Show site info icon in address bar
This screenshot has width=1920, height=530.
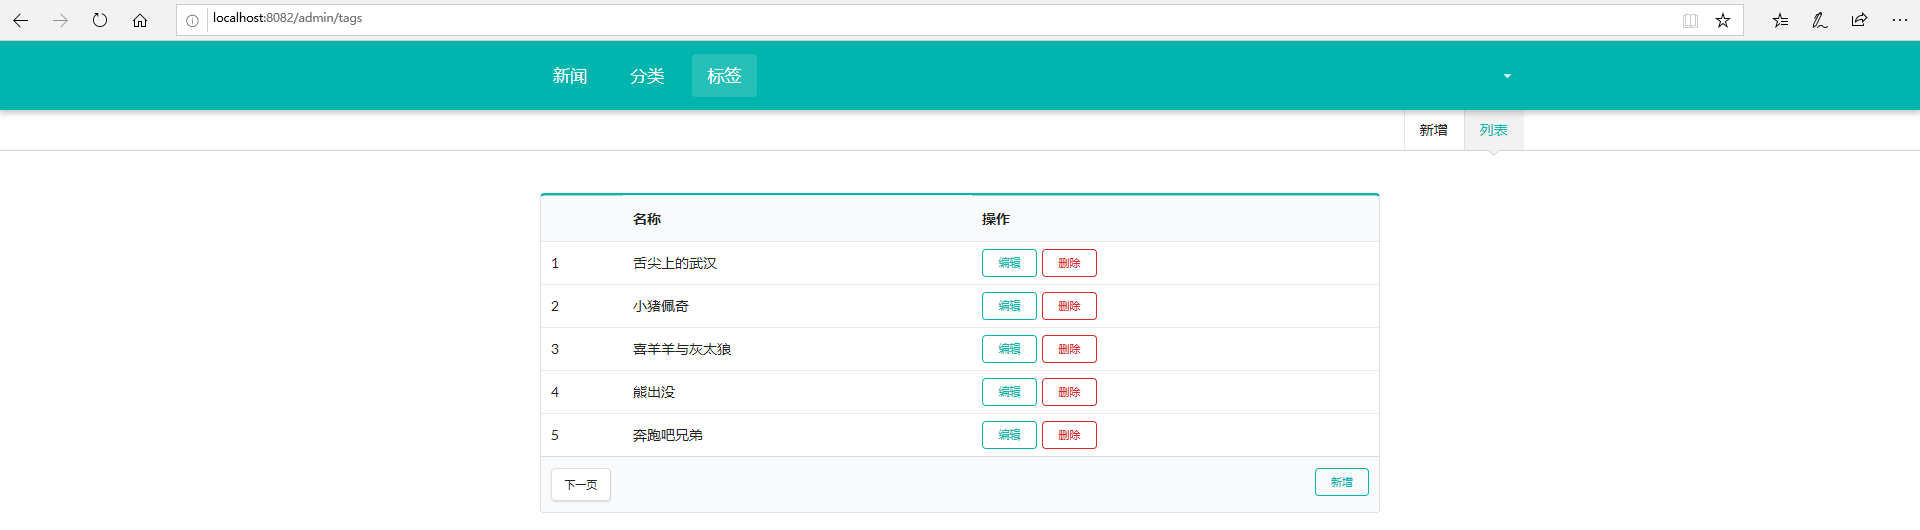coord(192,20)
